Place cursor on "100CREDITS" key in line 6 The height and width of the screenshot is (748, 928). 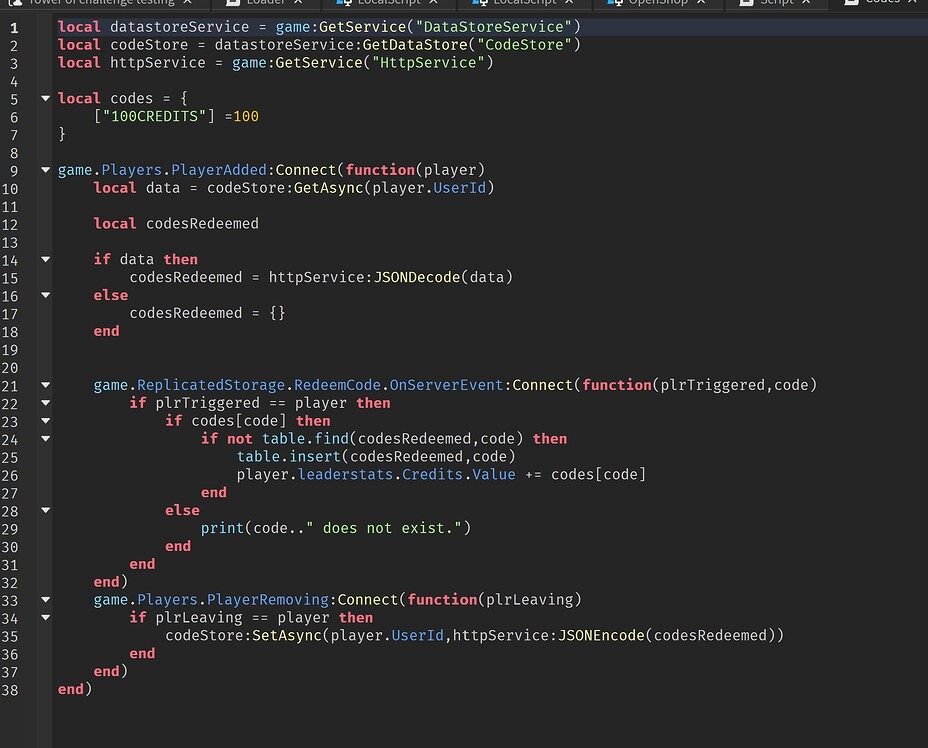coord(154,116)
